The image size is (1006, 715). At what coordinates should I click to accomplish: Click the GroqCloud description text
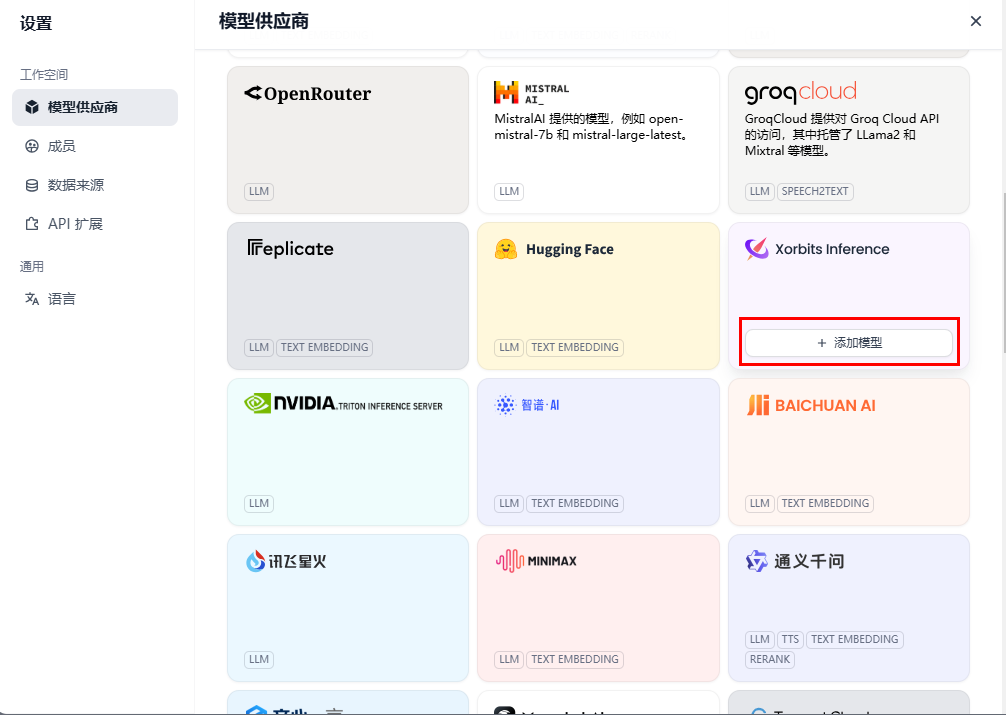(842, 135)
